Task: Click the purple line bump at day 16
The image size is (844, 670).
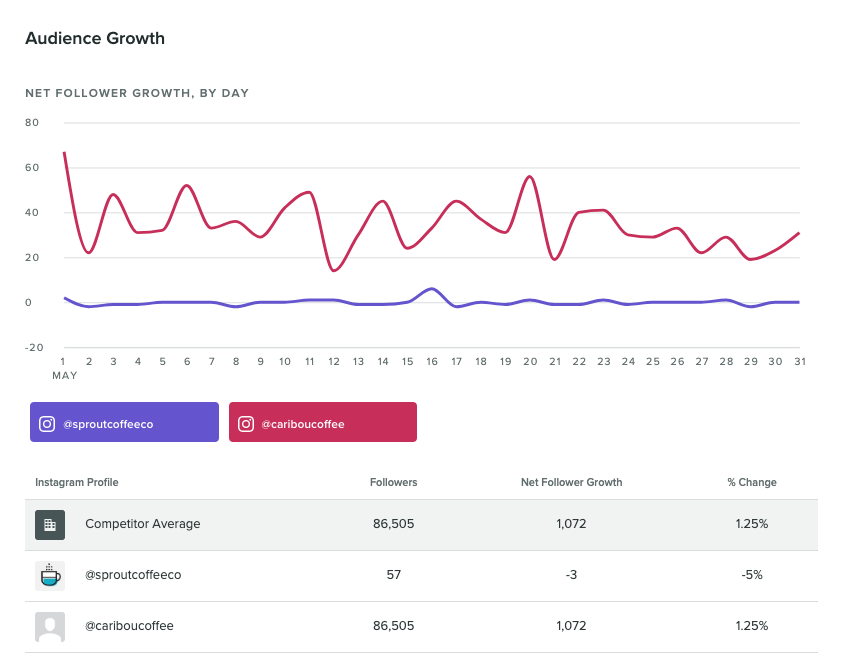Action: coord(431,289)
